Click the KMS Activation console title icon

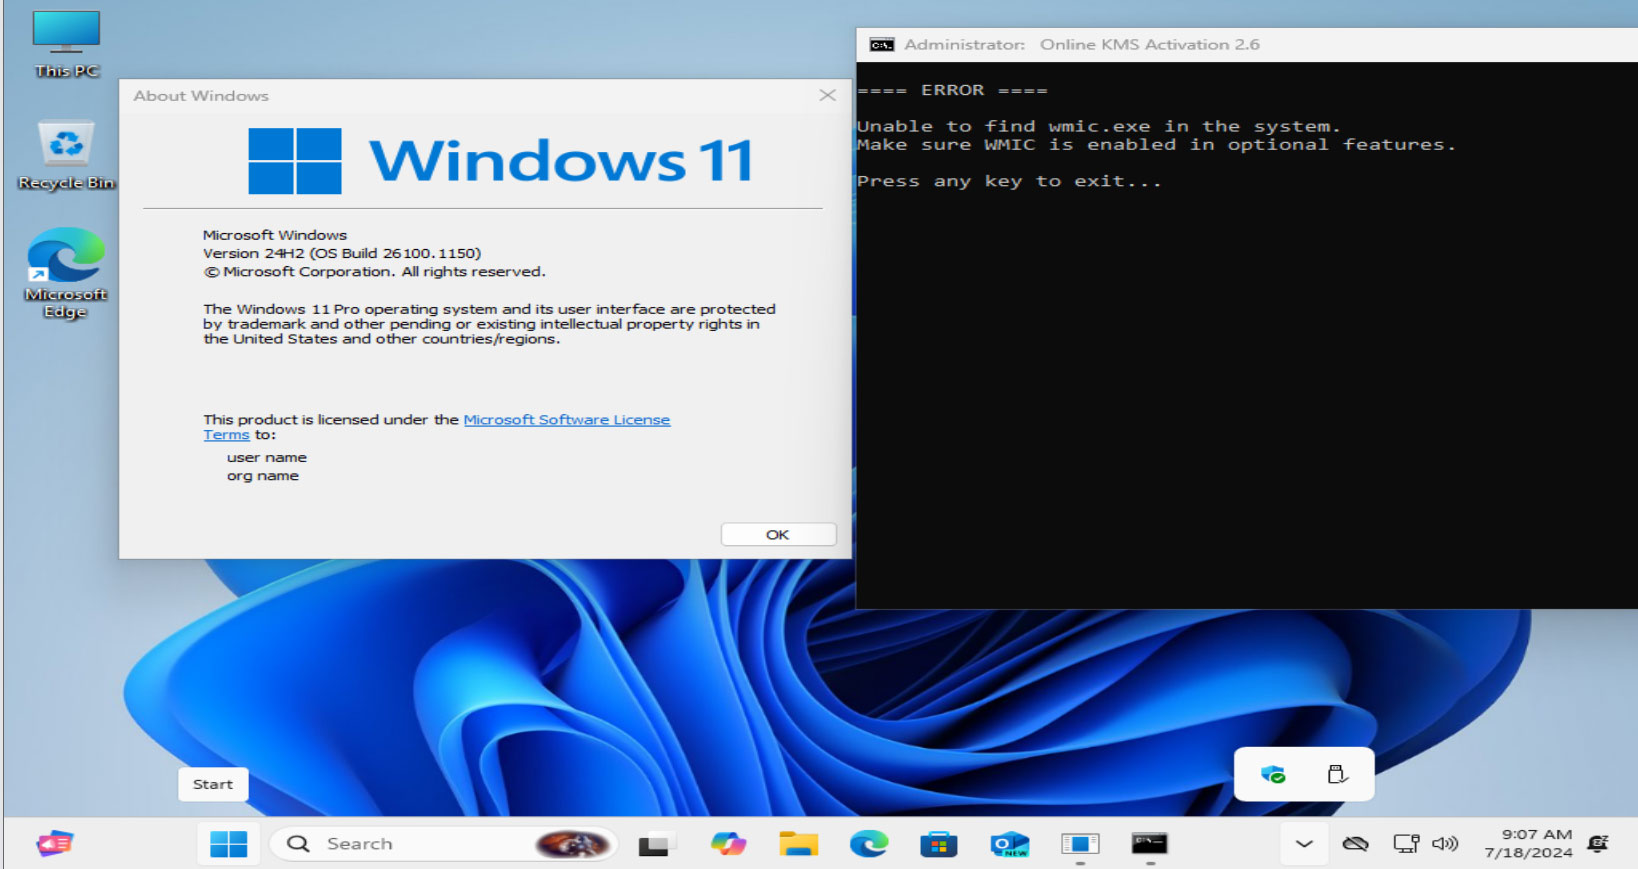point(882,45)
